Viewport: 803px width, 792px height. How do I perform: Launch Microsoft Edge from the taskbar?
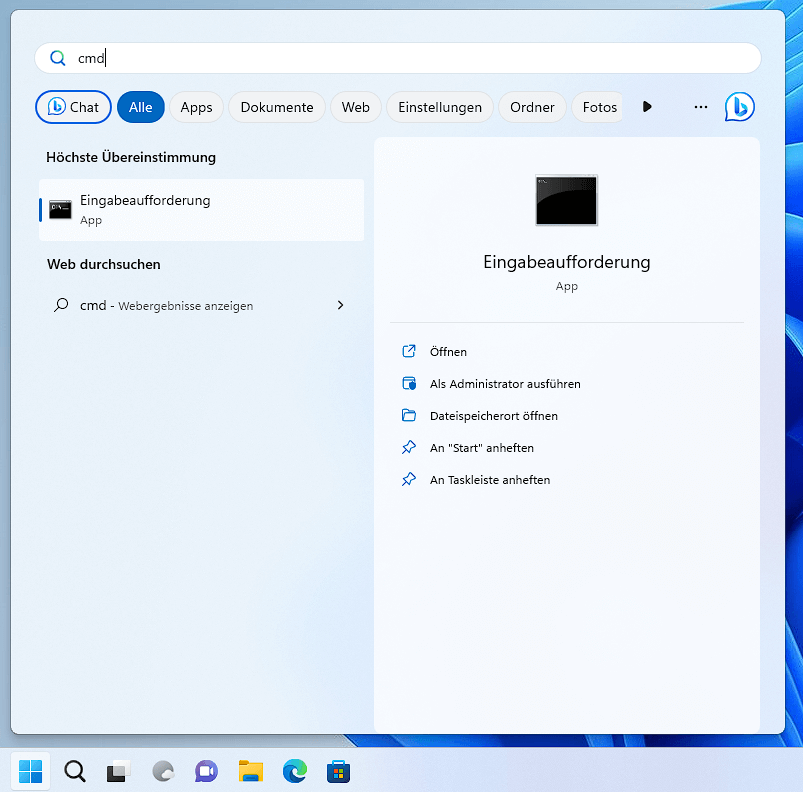(295, 771)
